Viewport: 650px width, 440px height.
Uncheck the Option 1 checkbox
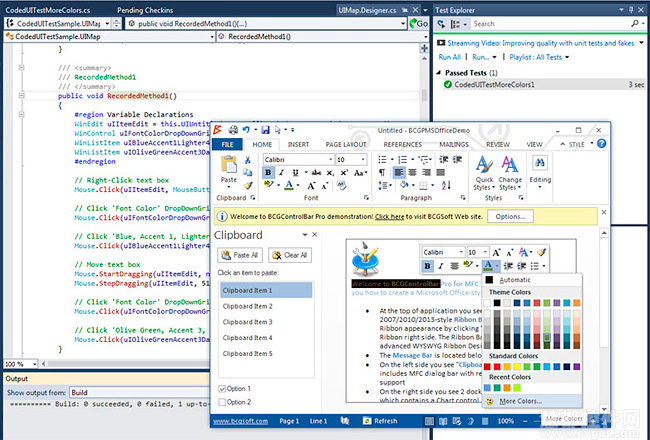[222, 389]
